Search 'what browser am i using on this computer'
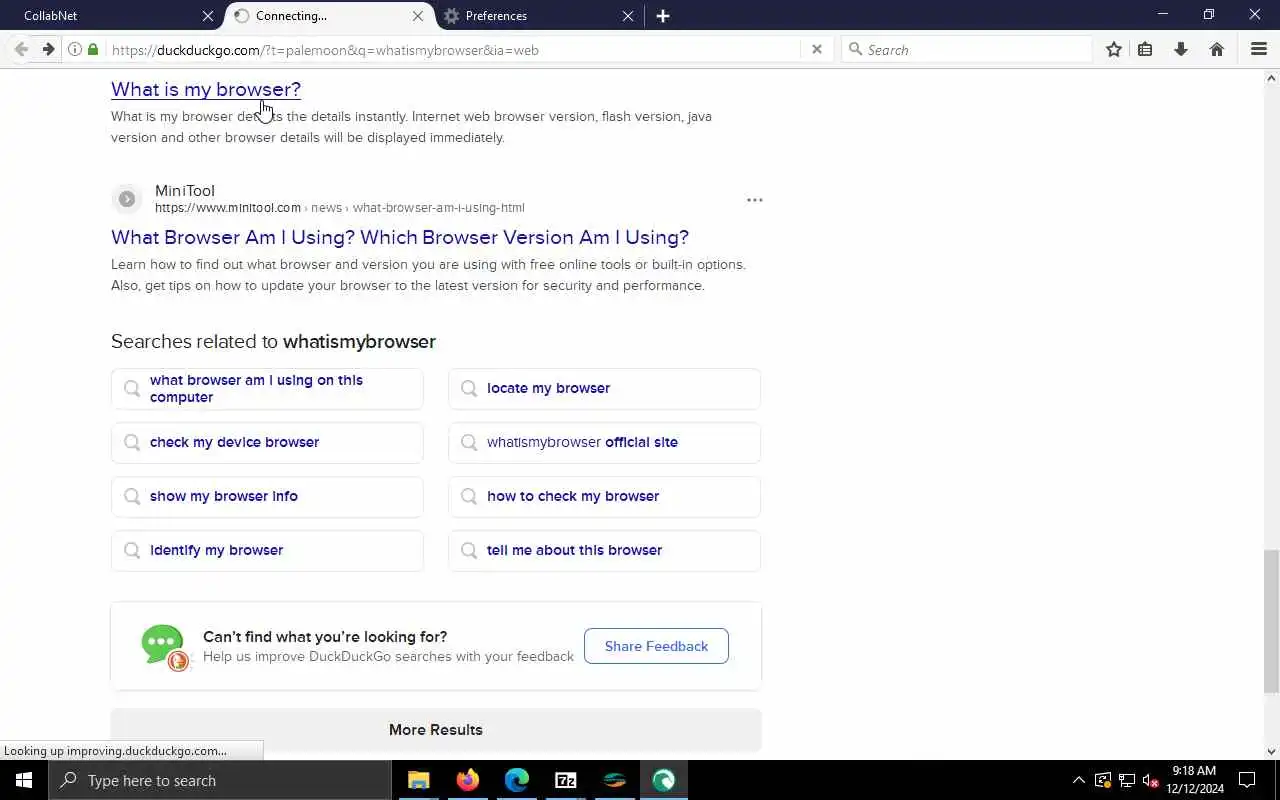Image resolution: width=1280 pixels, height=800 pixels. (267, 388)
